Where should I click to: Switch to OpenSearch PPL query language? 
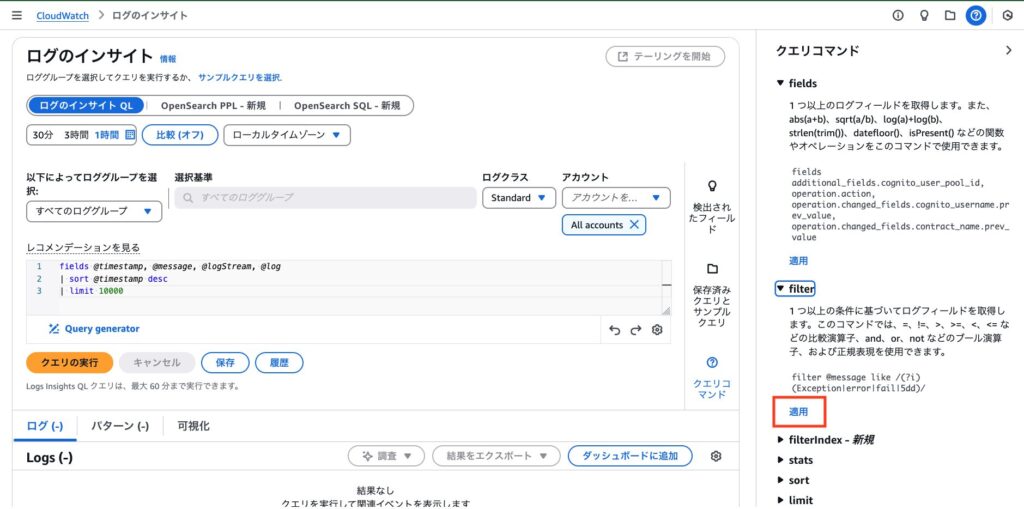point(213,105)
